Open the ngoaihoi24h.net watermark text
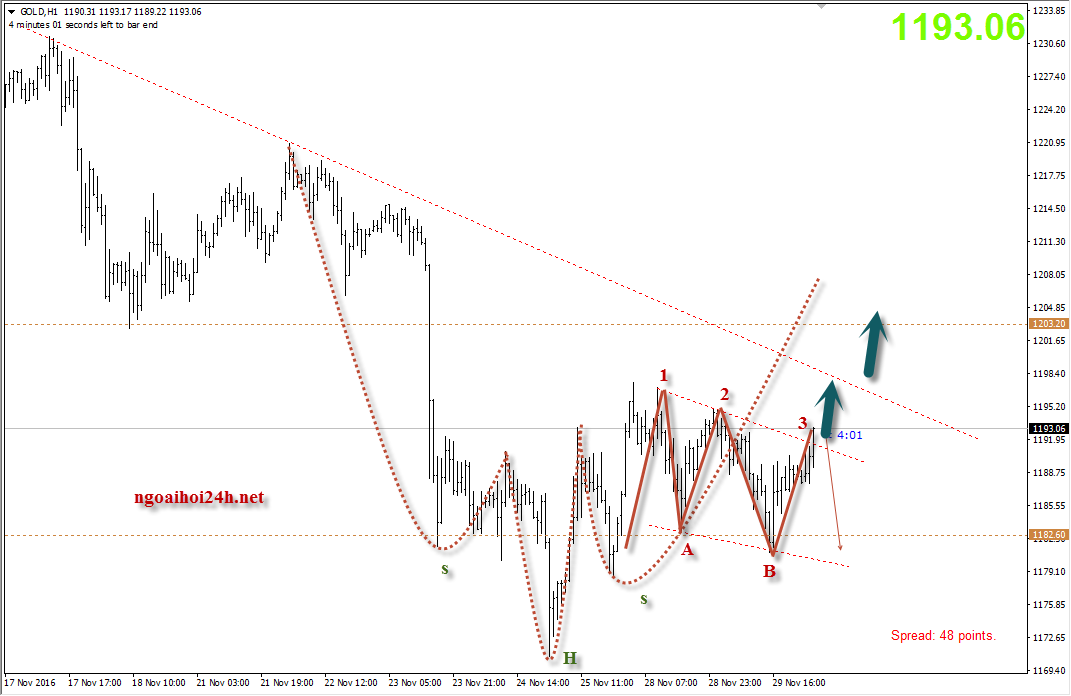This screenshot has height=696, width=1071. (x=198, y=497)
